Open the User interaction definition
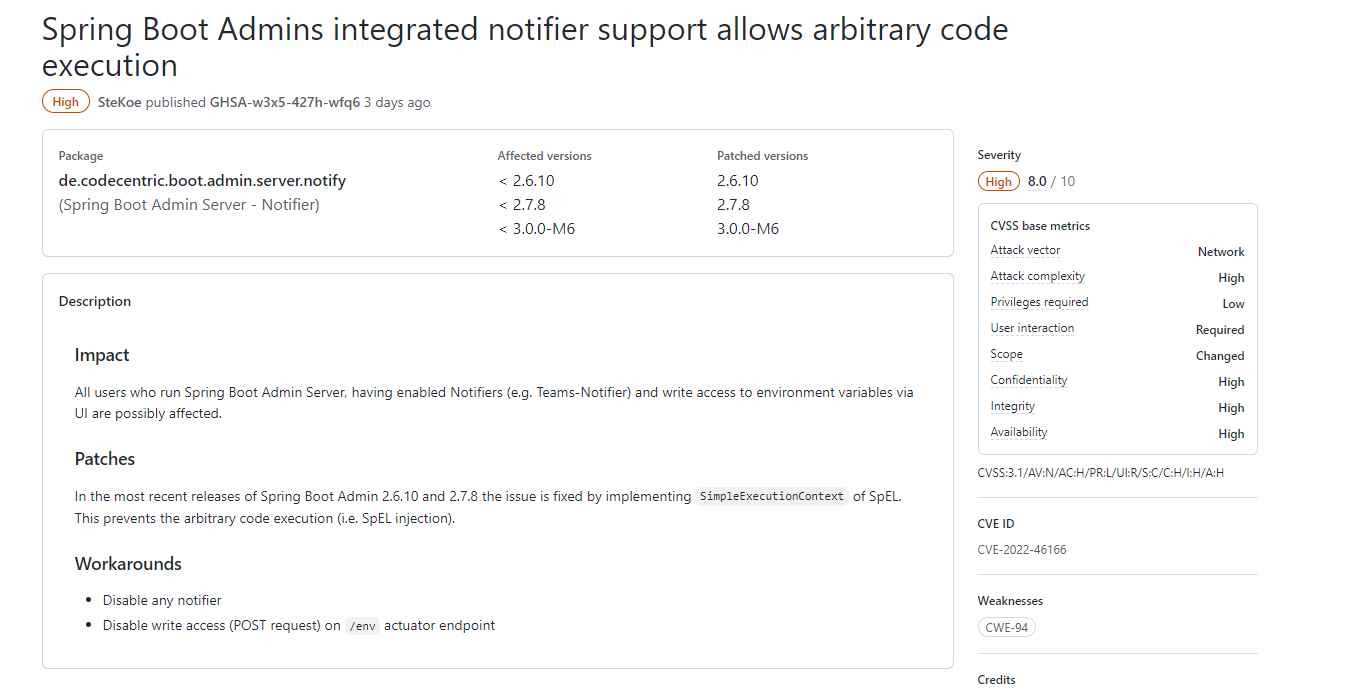The height and width of the screenshot is (696, 1359). pyautogui.click(x=1032, y=328)
